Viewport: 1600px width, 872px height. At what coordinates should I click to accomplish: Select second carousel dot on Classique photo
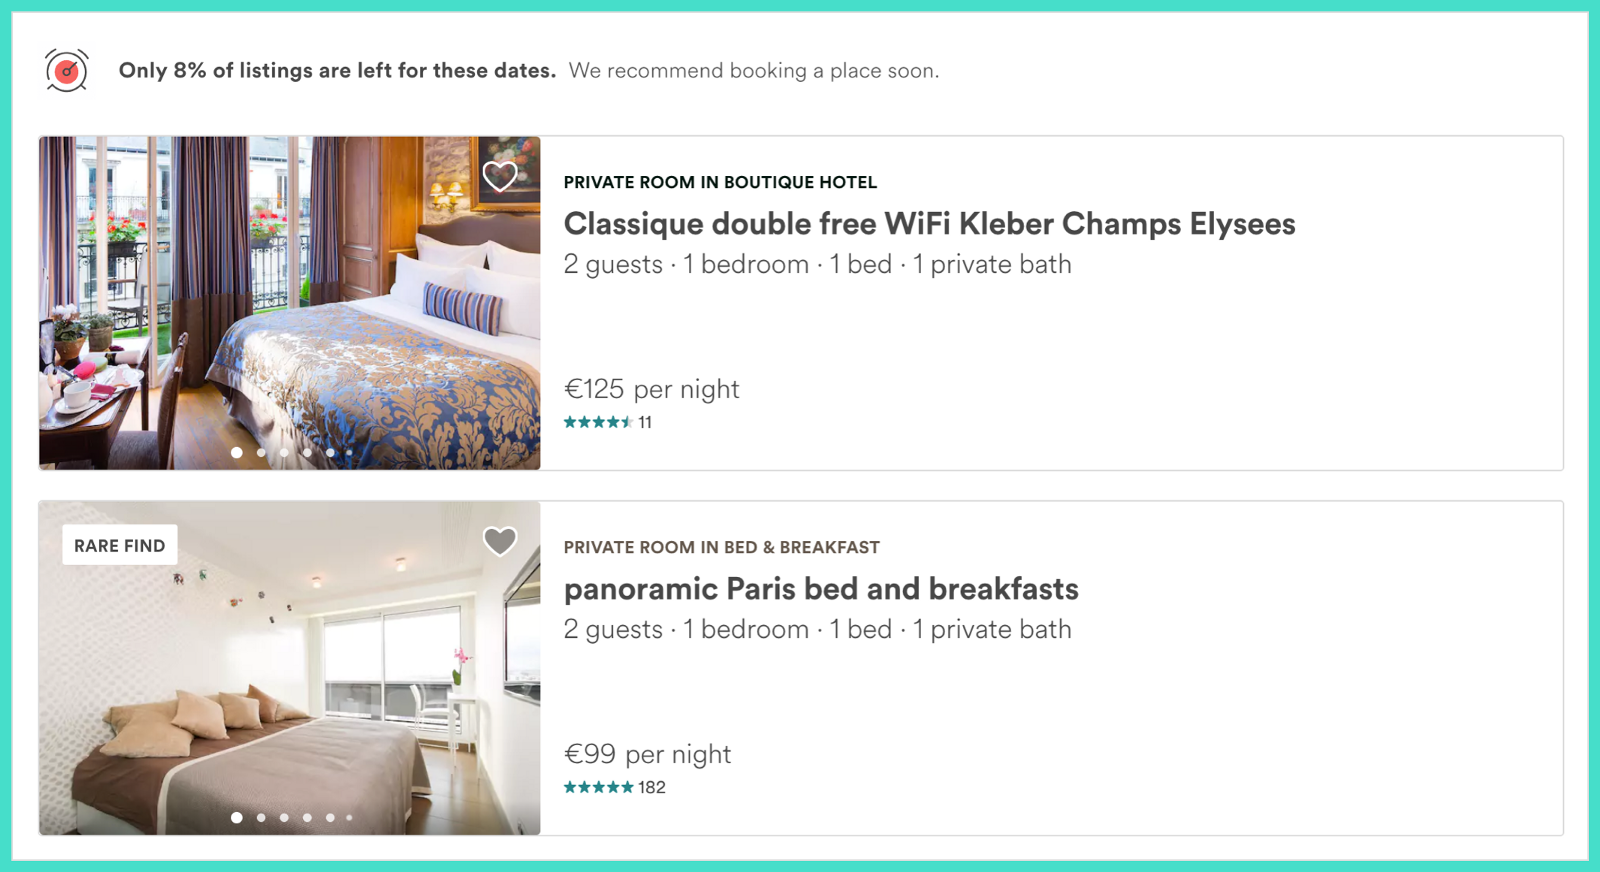(261, 453)
